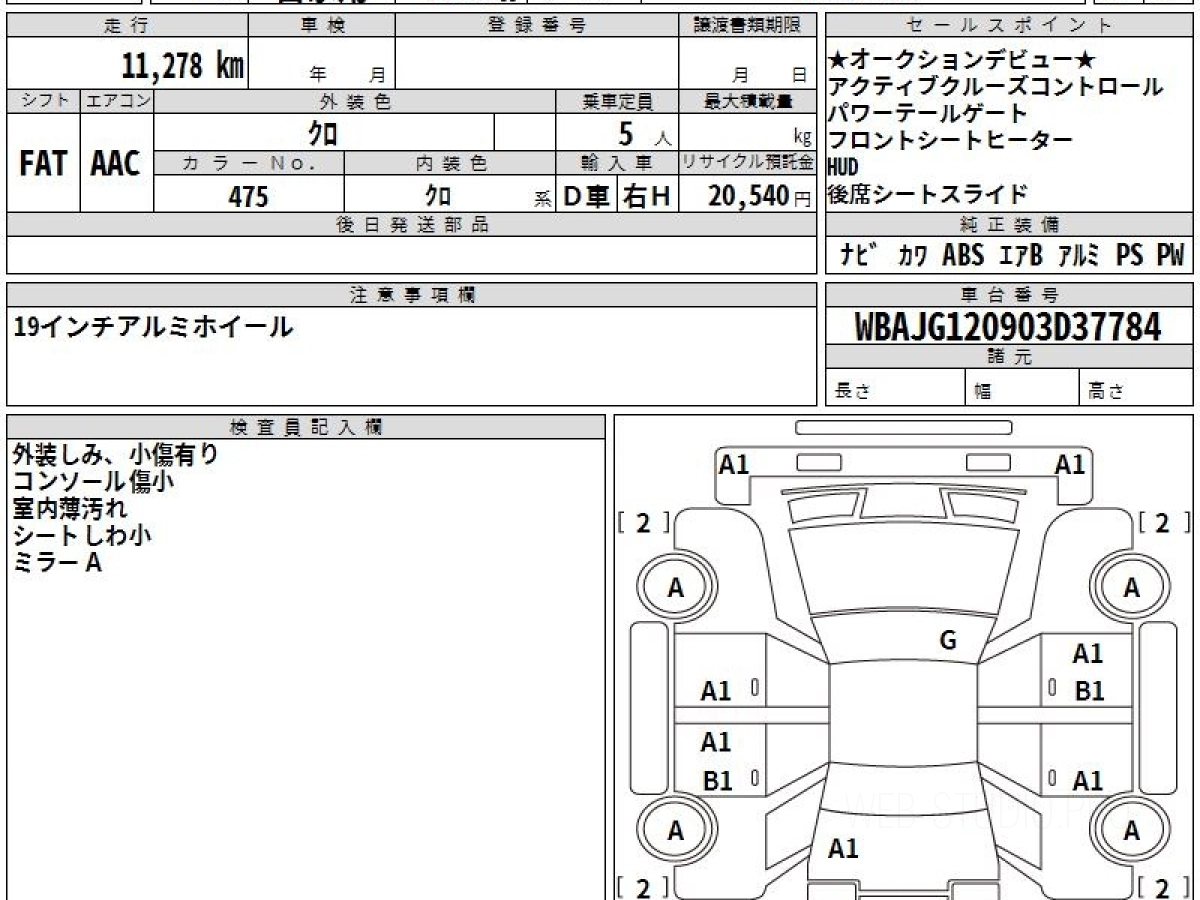1200x900 pixels.
Task: Click the mileage value 11,278 km
Action: pos(183,66)
